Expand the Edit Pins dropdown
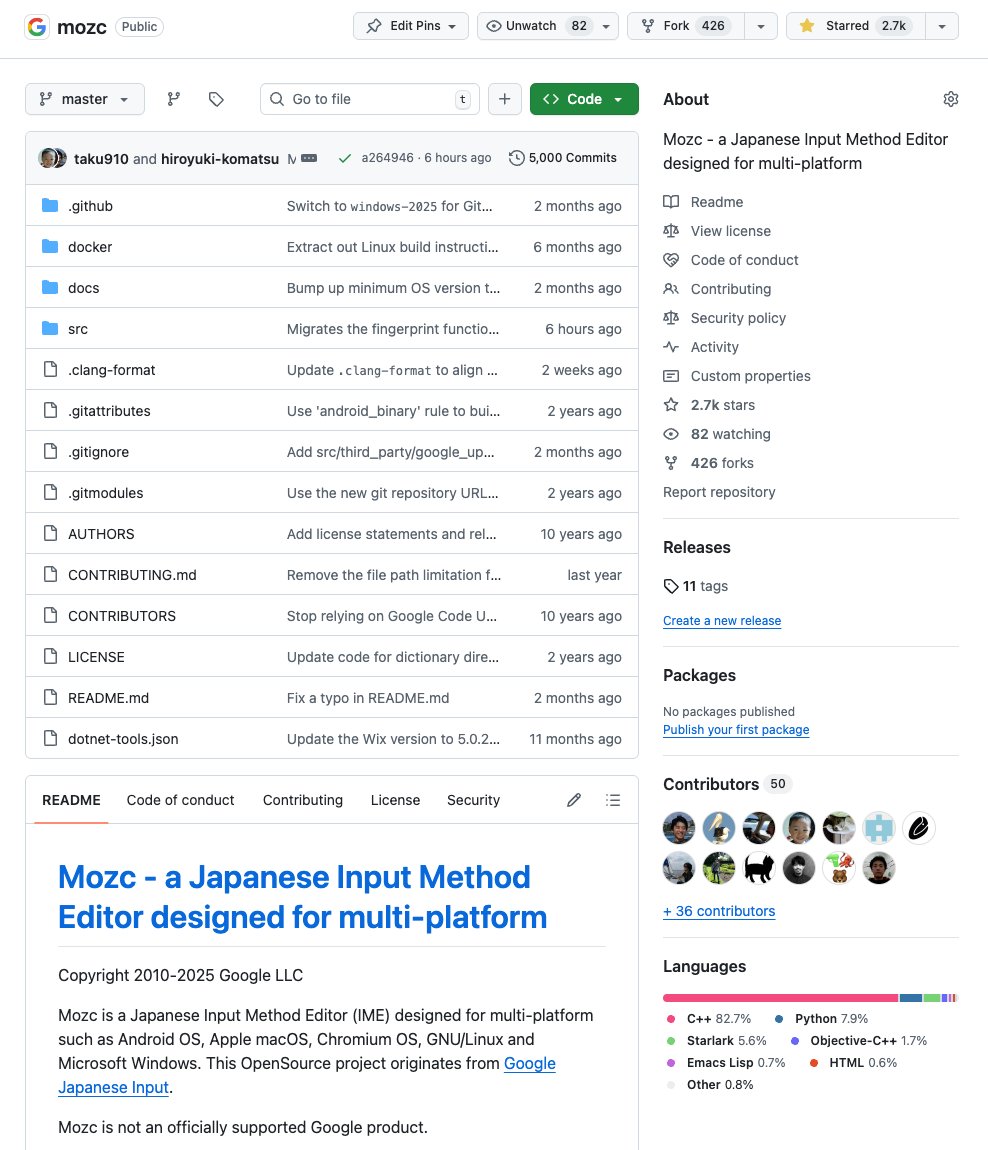Viewport: 988px width, 1150px height. coord(411,26)
